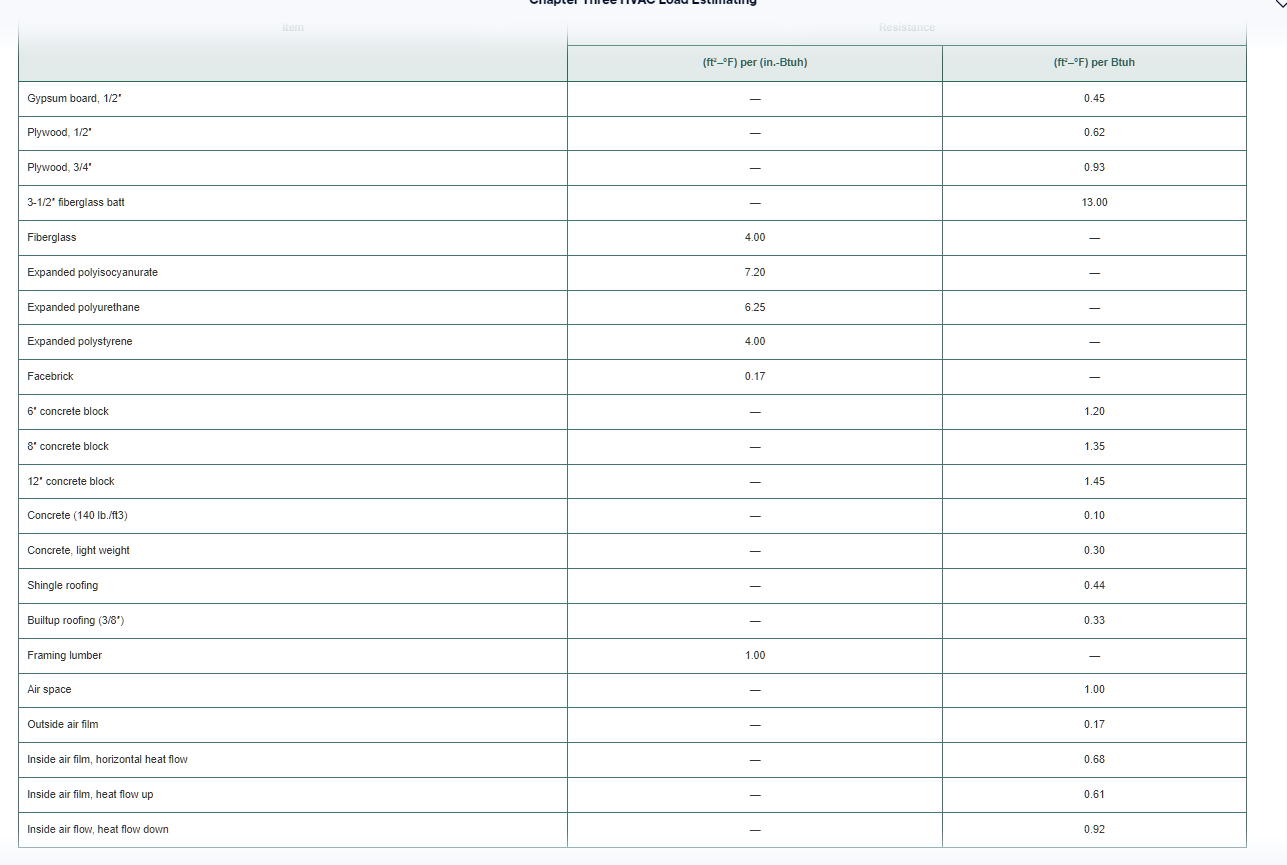Click the 1.00 value for Framing lumber

pos(755,655)
